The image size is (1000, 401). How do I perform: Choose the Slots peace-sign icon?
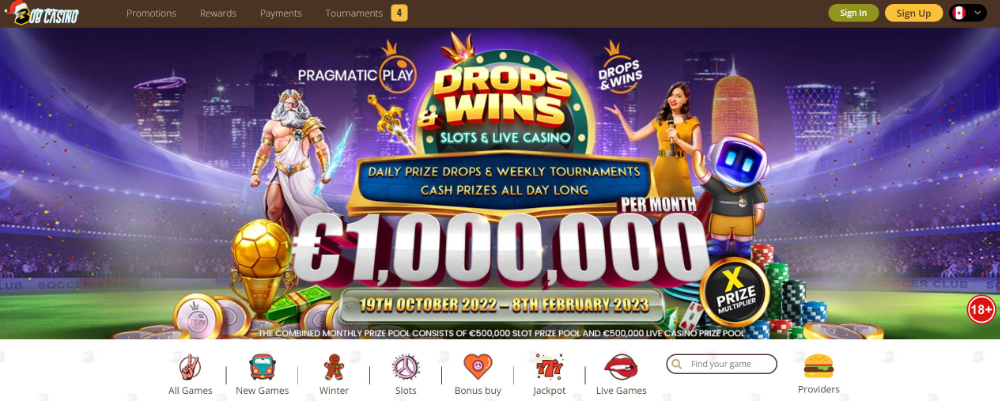point(406,368)
